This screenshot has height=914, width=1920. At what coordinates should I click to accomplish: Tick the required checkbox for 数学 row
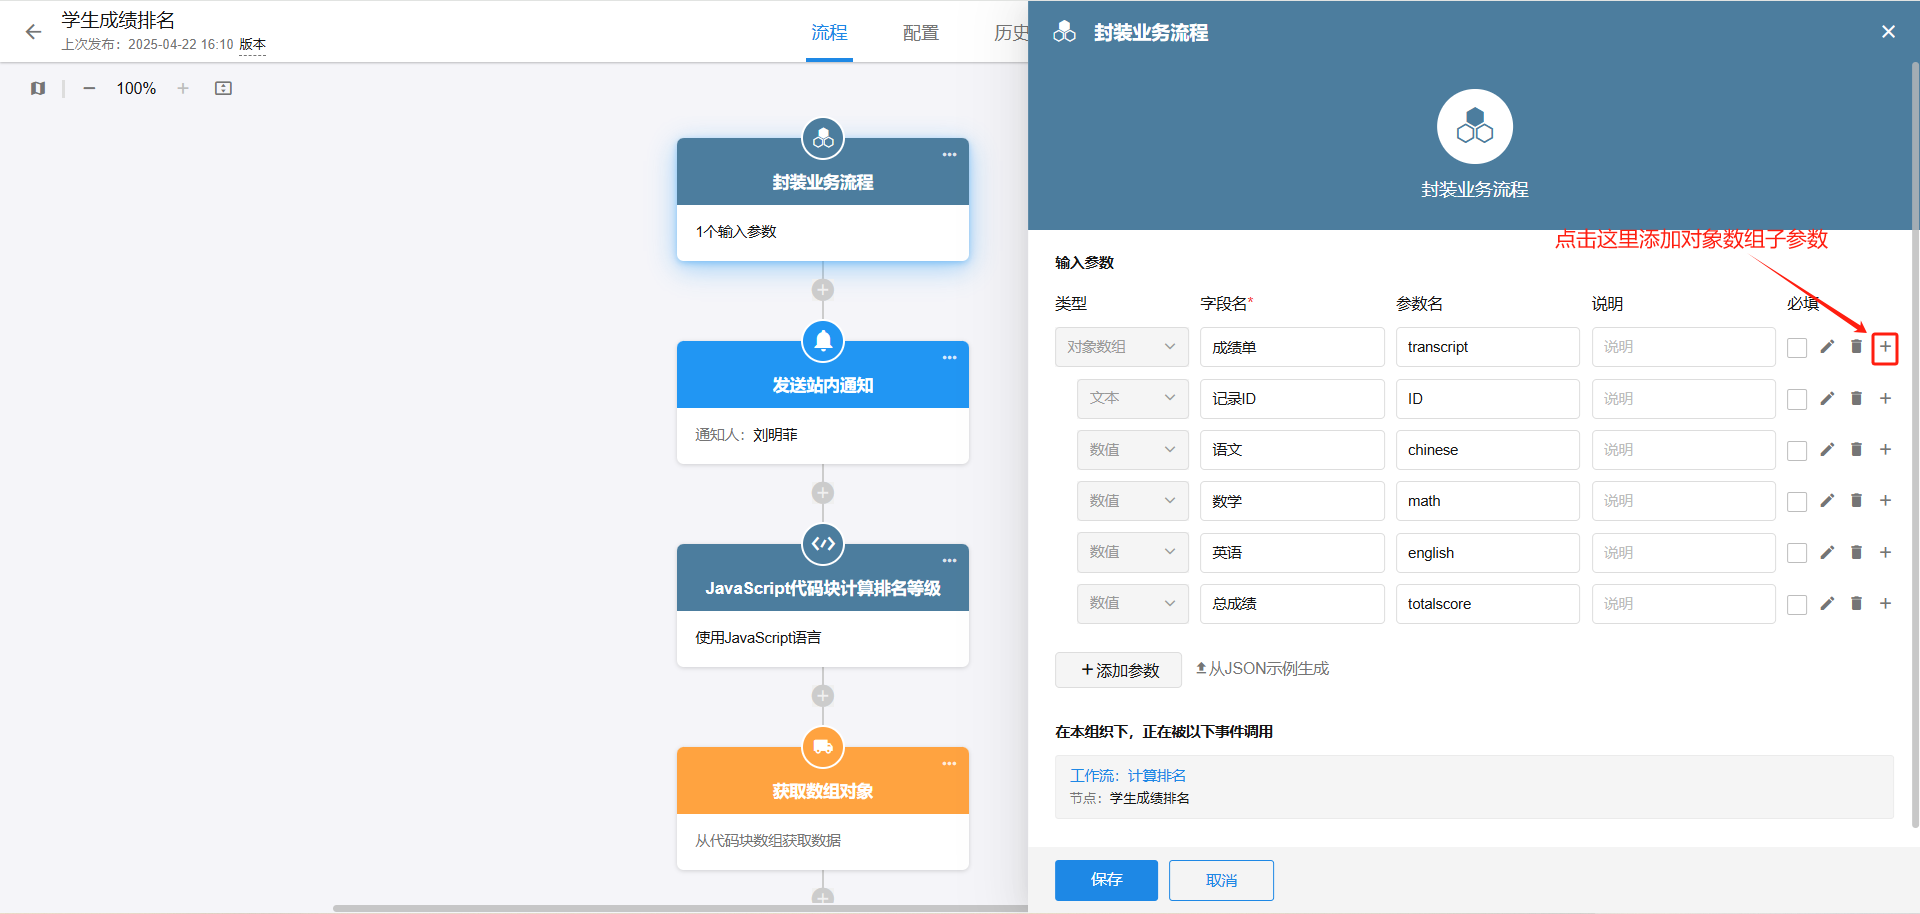tap(1797, 502)
